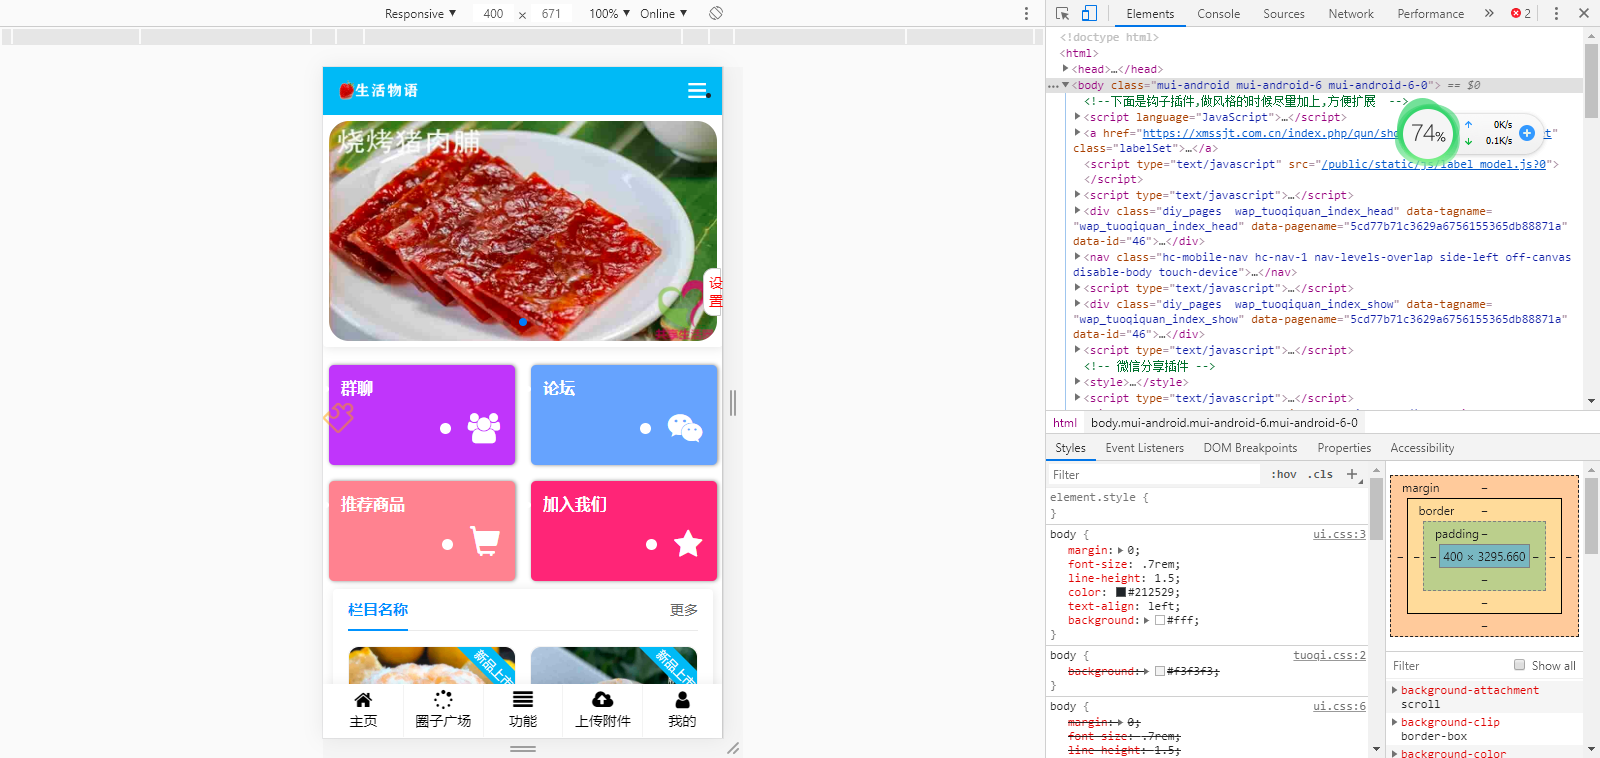
Task: Click the add new style rule plus icon
Action: click(x=1352, y=474)
